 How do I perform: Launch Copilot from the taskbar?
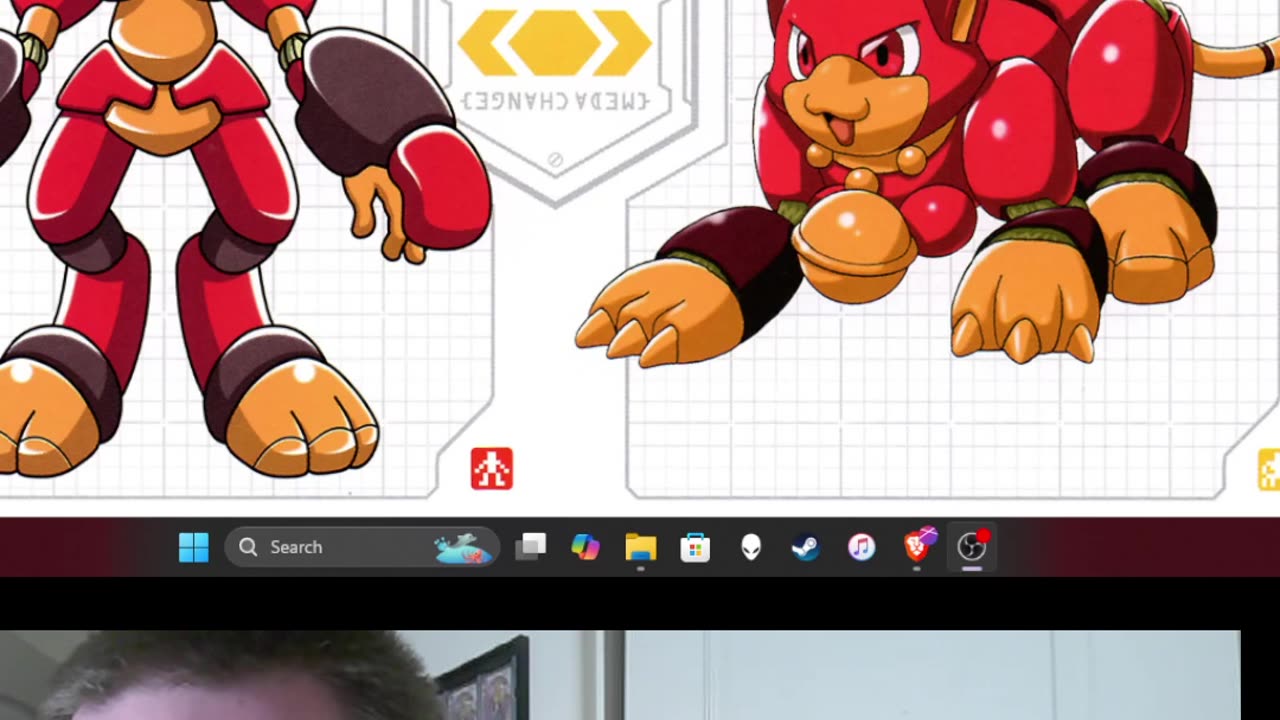click(x=585, y=547)
